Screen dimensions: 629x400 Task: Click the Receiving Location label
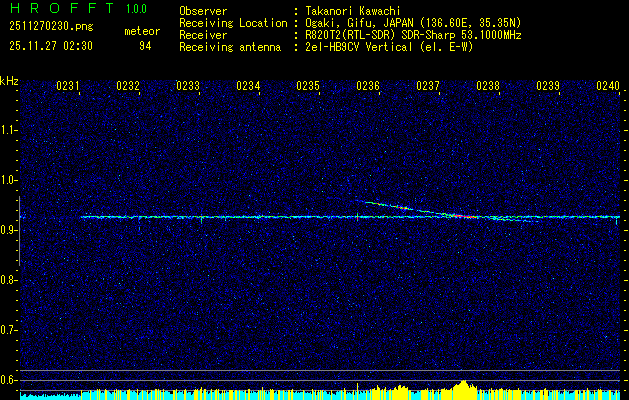(233, 23)
